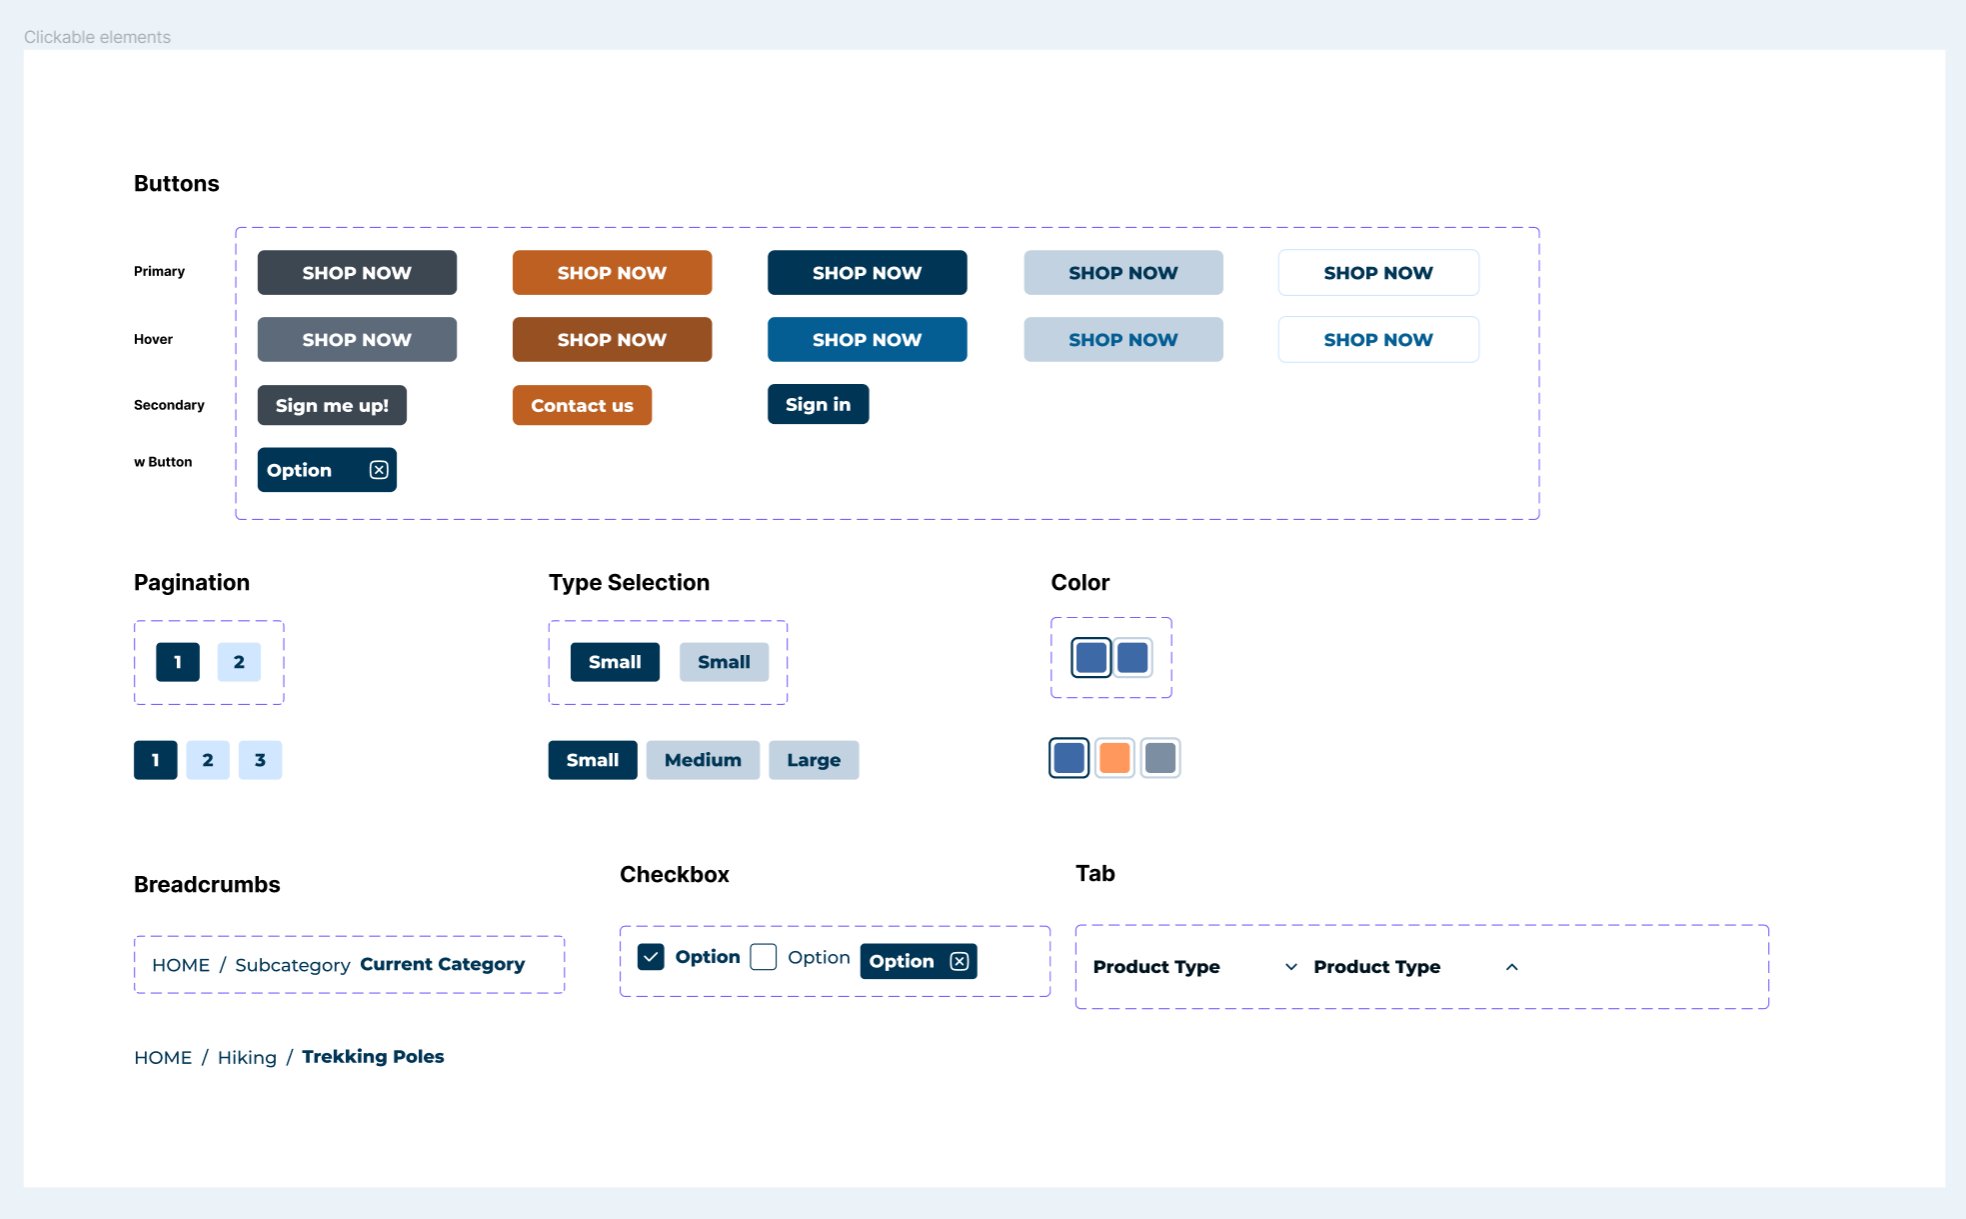Choose the Large size option
The width and height of the screenshot is (1966, 1219).
[x=814, y=760]
